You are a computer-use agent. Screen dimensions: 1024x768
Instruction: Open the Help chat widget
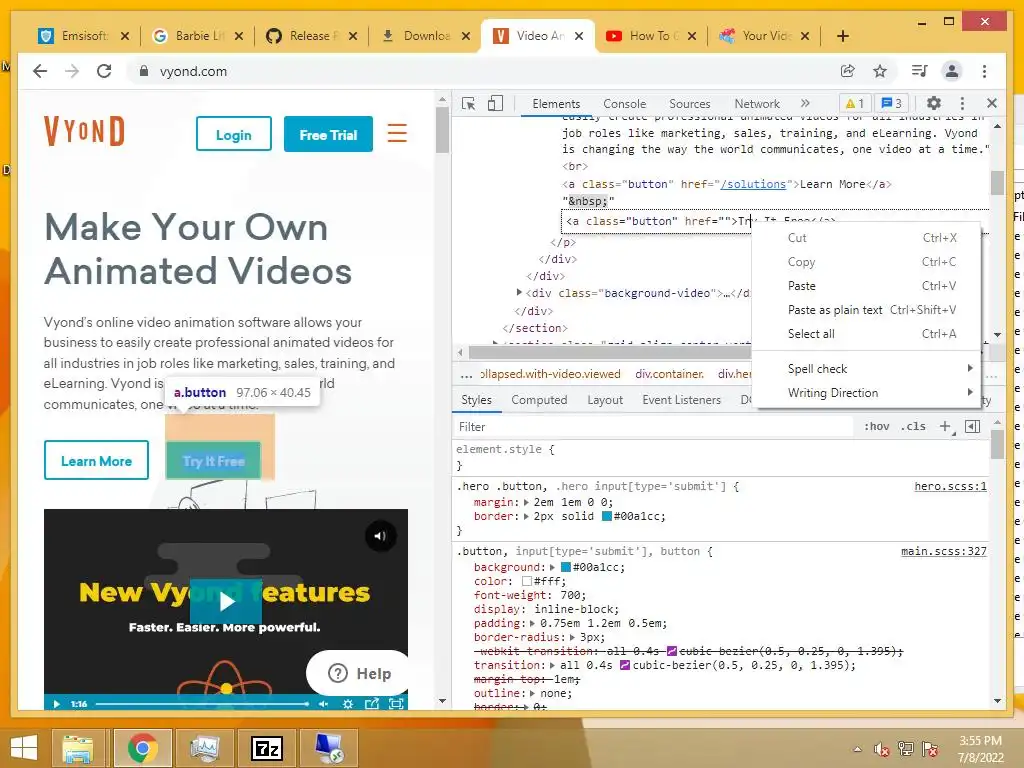coord(358,673)
